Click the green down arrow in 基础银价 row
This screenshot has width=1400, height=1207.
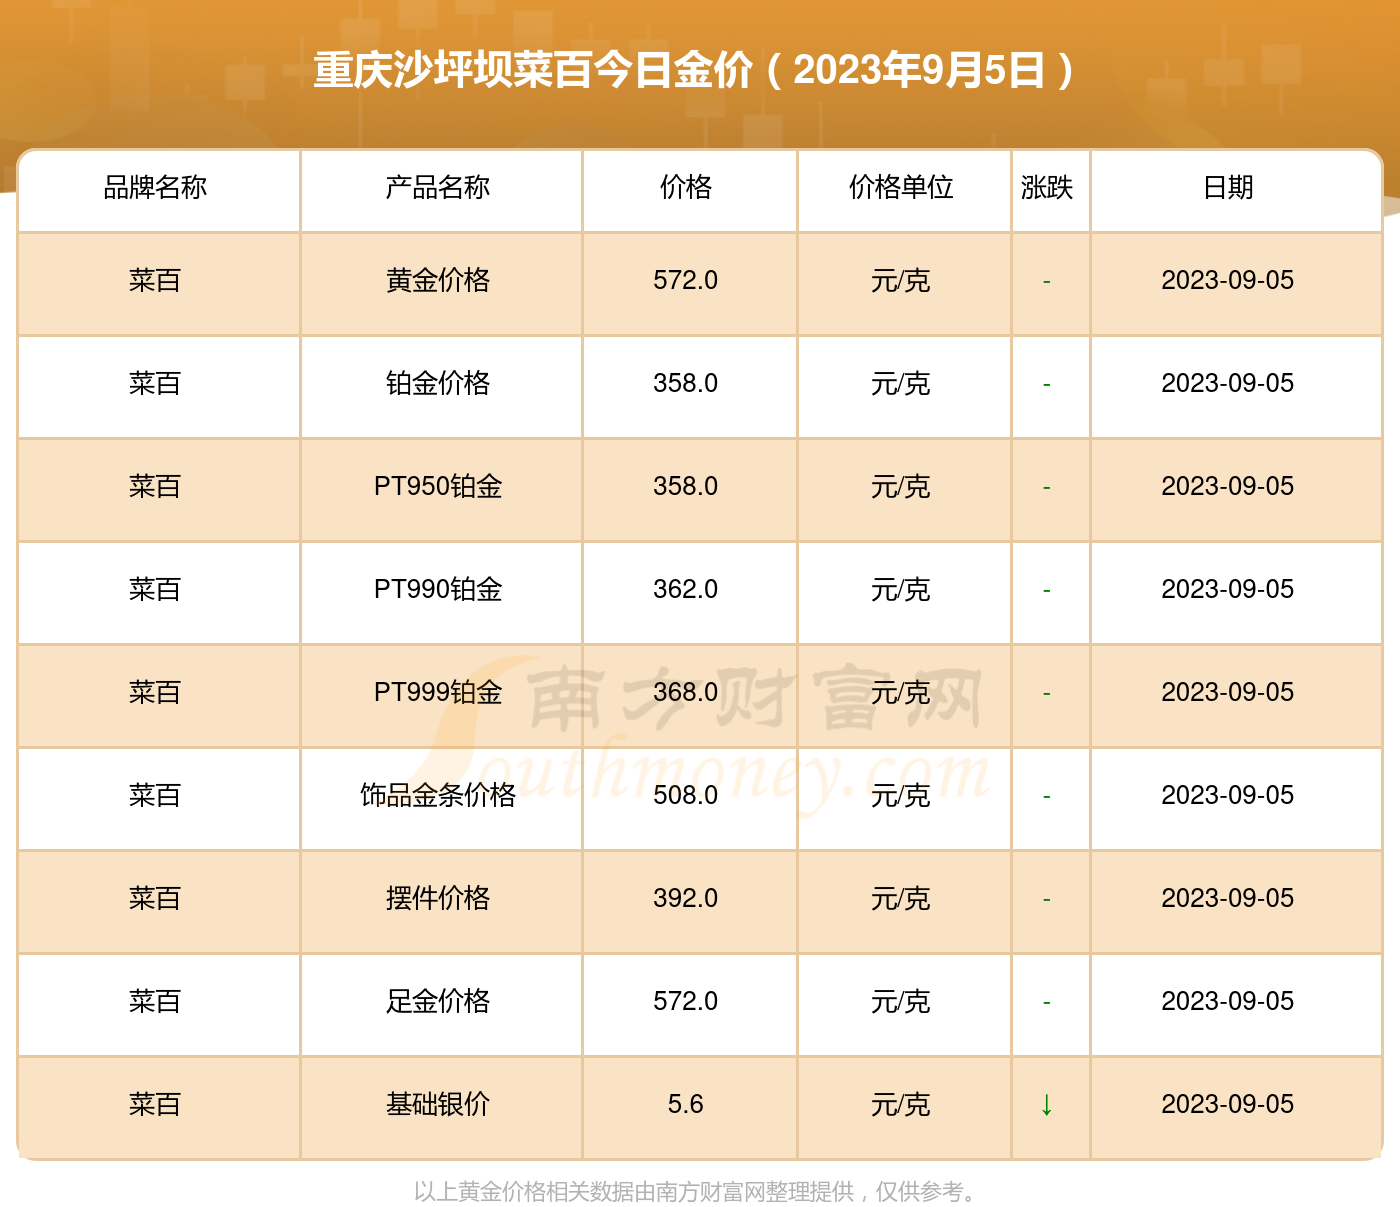point(1047,1104)
